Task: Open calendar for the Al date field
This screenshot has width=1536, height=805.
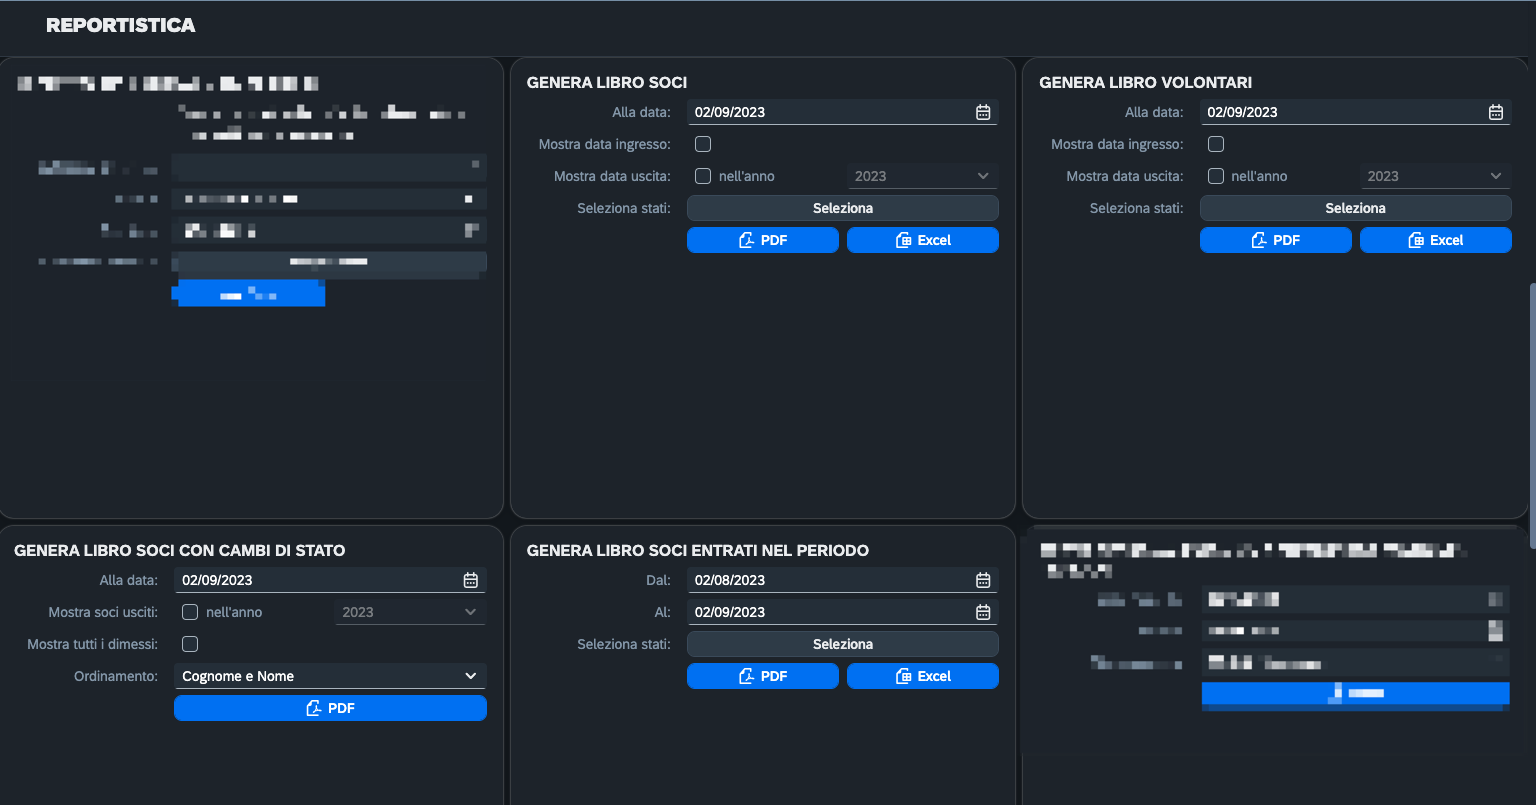Action: [983, 612]
